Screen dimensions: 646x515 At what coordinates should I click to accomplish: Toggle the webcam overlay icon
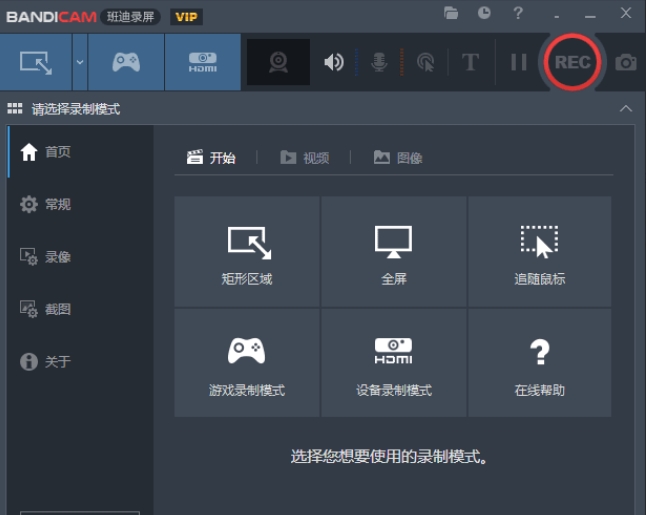(279, 62)
